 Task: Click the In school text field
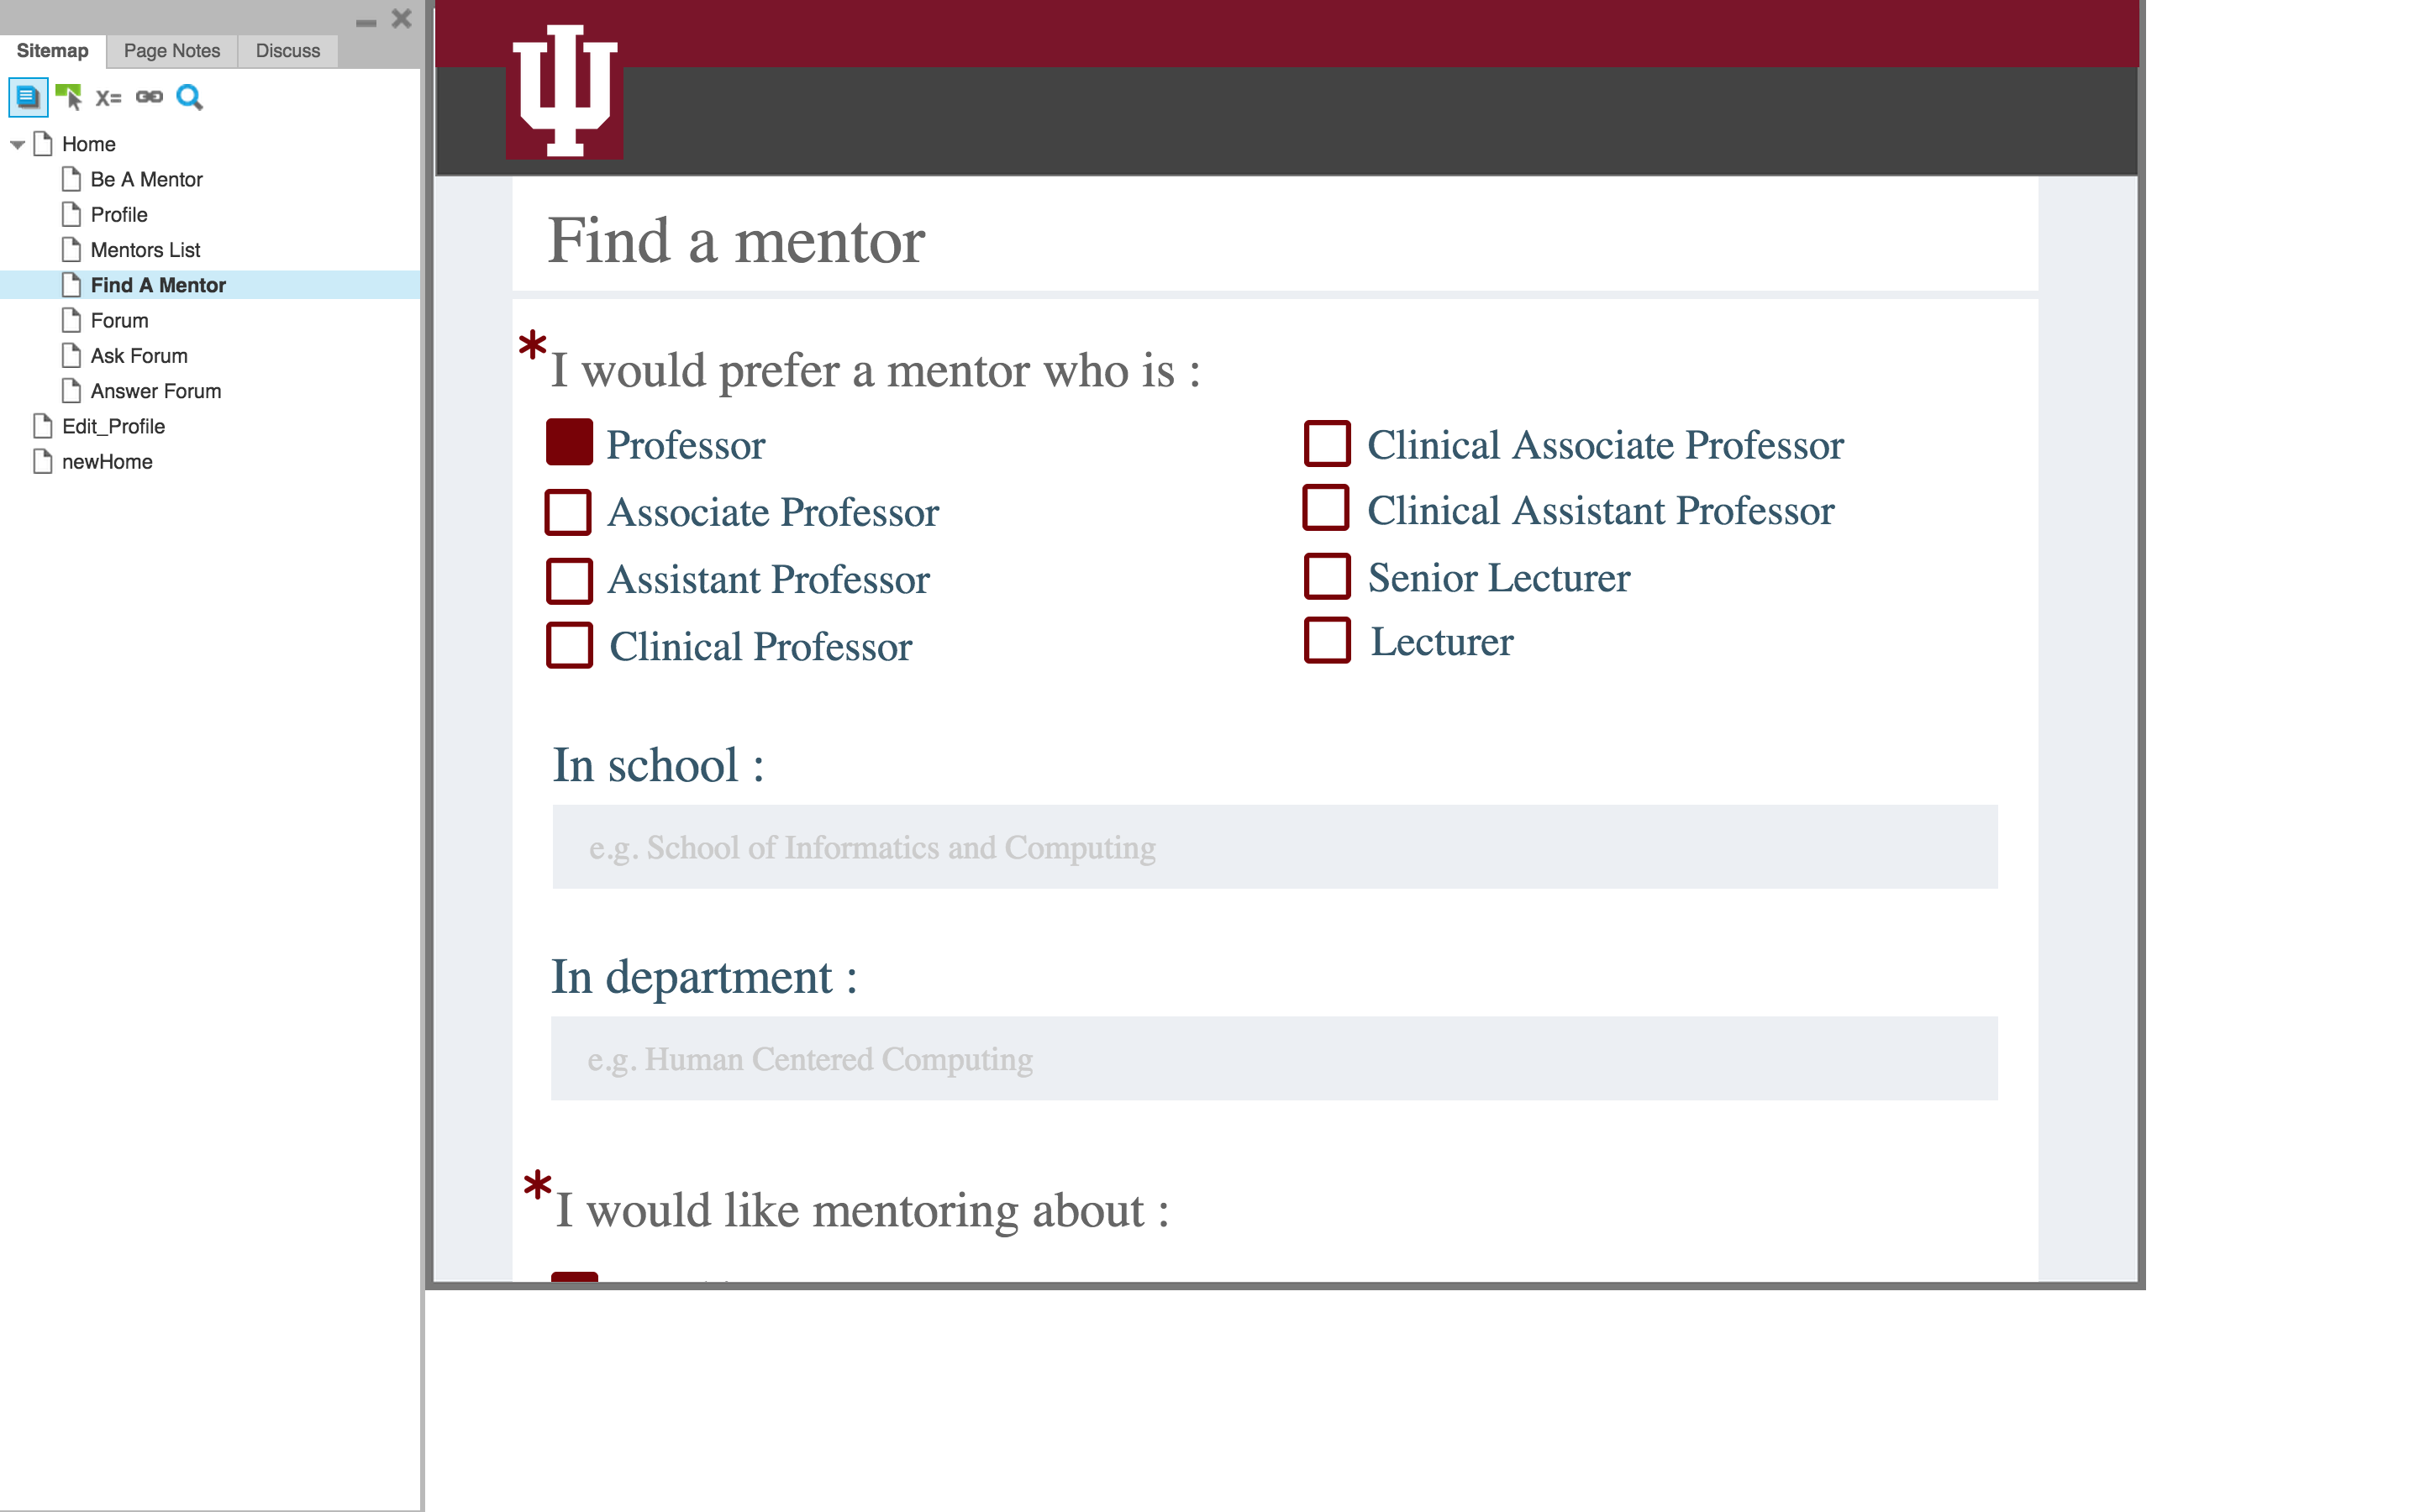1274,847
